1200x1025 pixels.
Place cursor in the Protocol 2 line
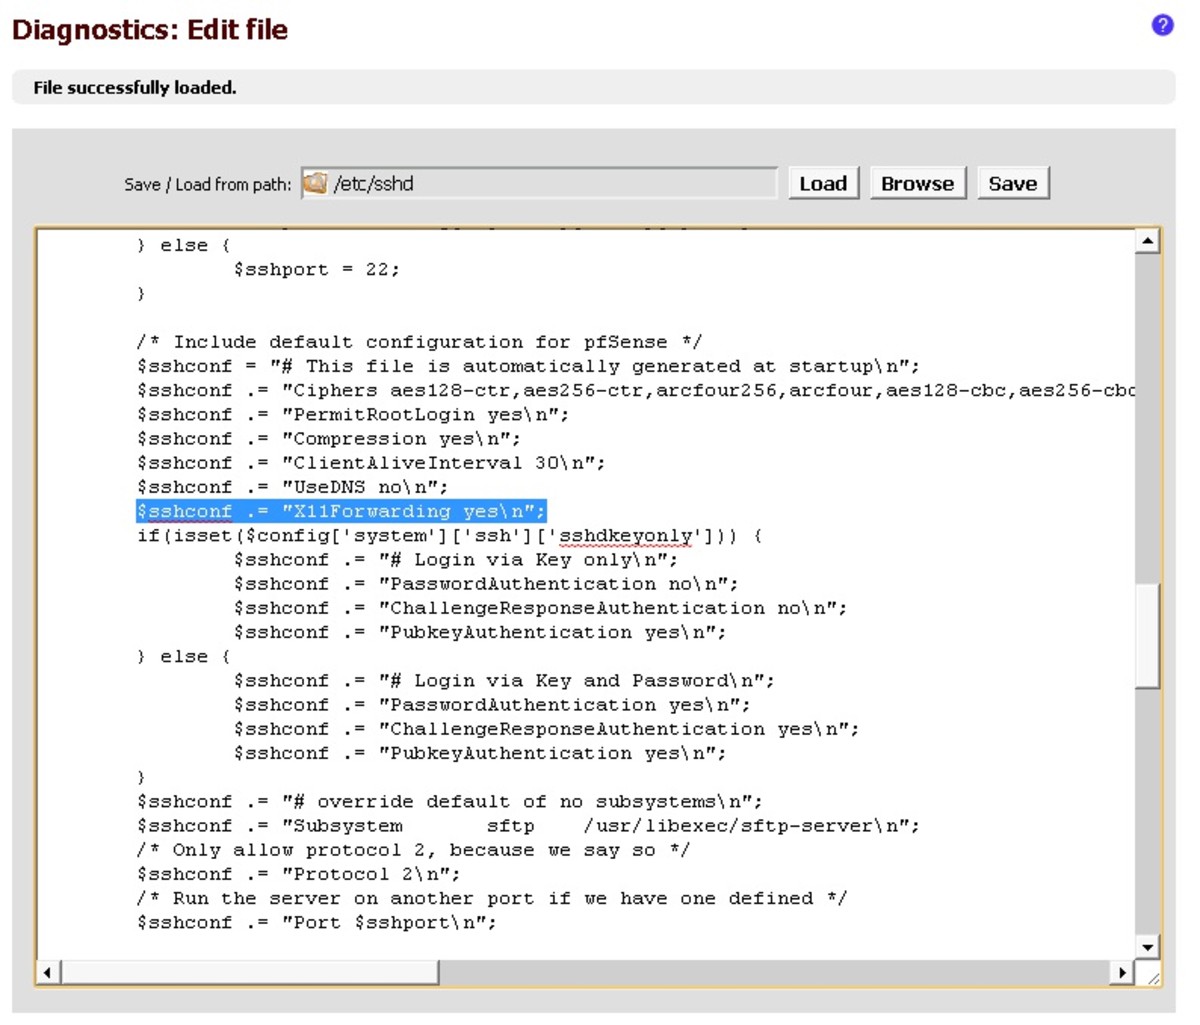point(298,874)
